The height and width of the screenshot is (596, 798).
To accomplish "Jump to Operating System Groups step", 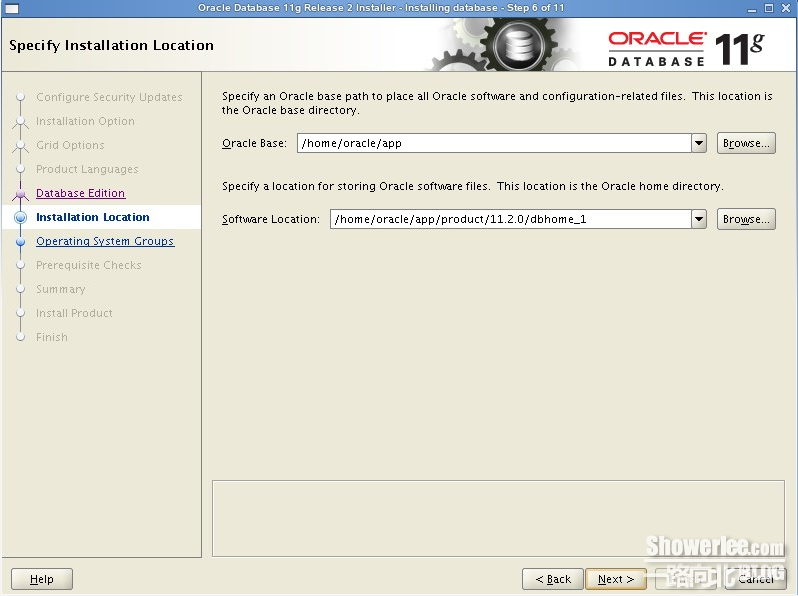I will [x=105, y=242].
